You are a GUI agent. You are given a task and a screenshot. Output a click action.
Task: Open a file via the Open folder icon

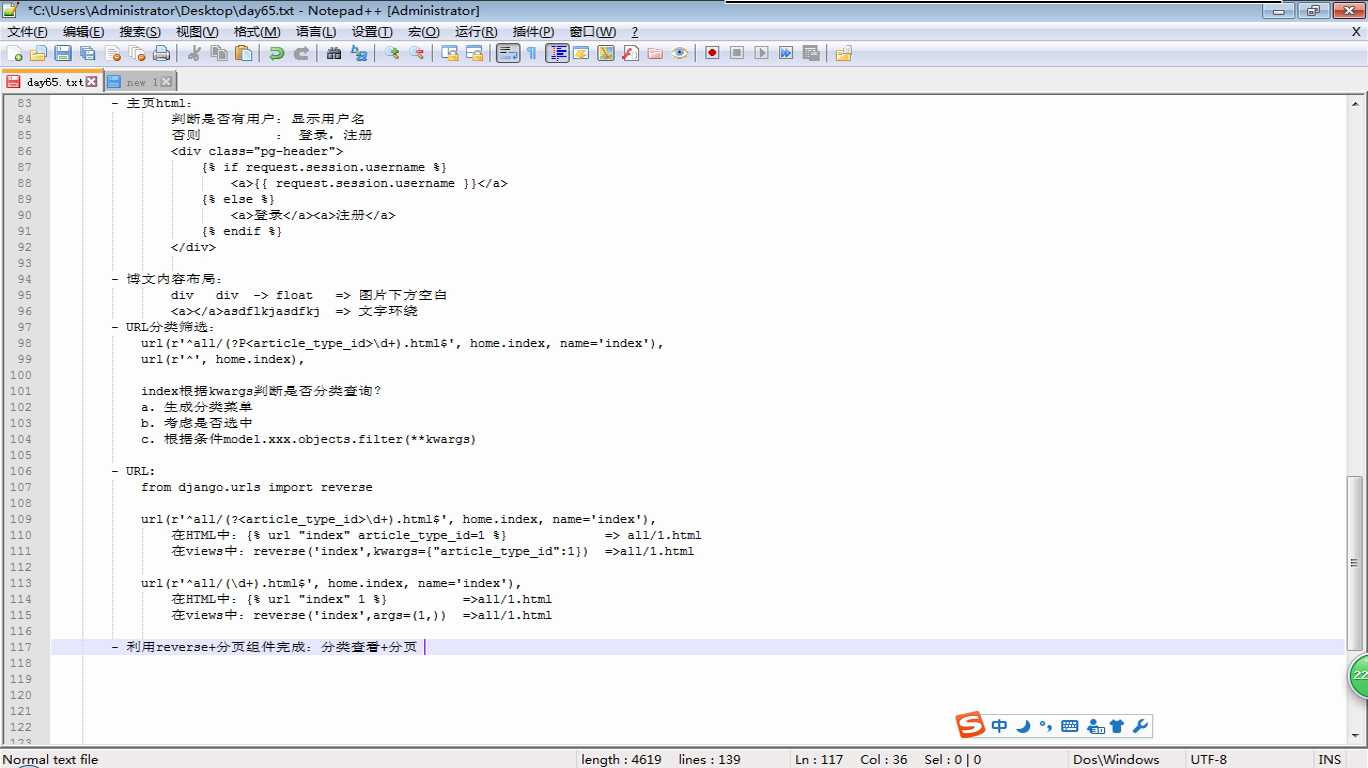[x=39, y=53]
